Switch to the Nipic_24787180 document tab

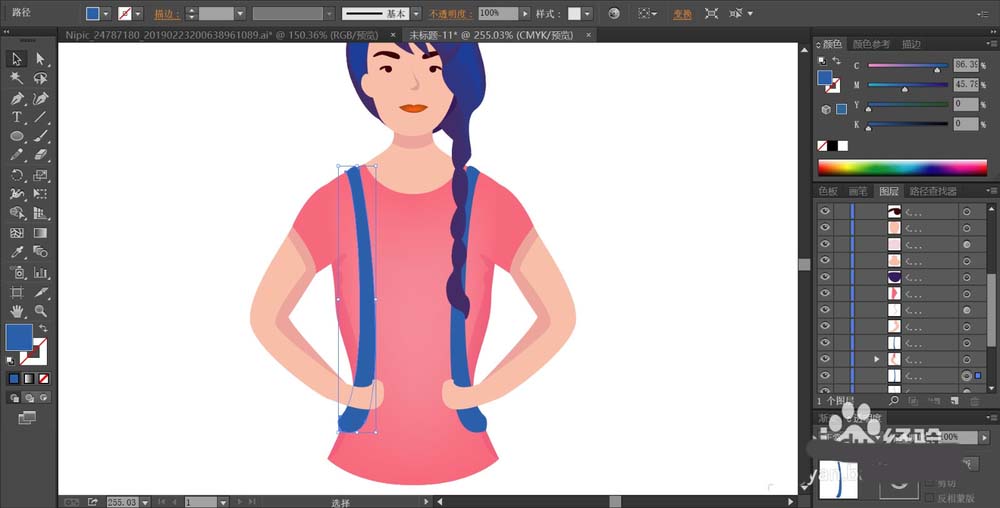pyautogui.click(x=221, y=35)
